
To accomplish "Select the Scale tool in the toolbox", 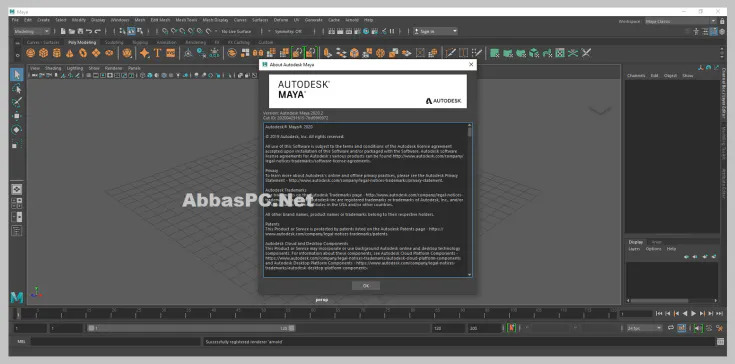I will 17,143.
